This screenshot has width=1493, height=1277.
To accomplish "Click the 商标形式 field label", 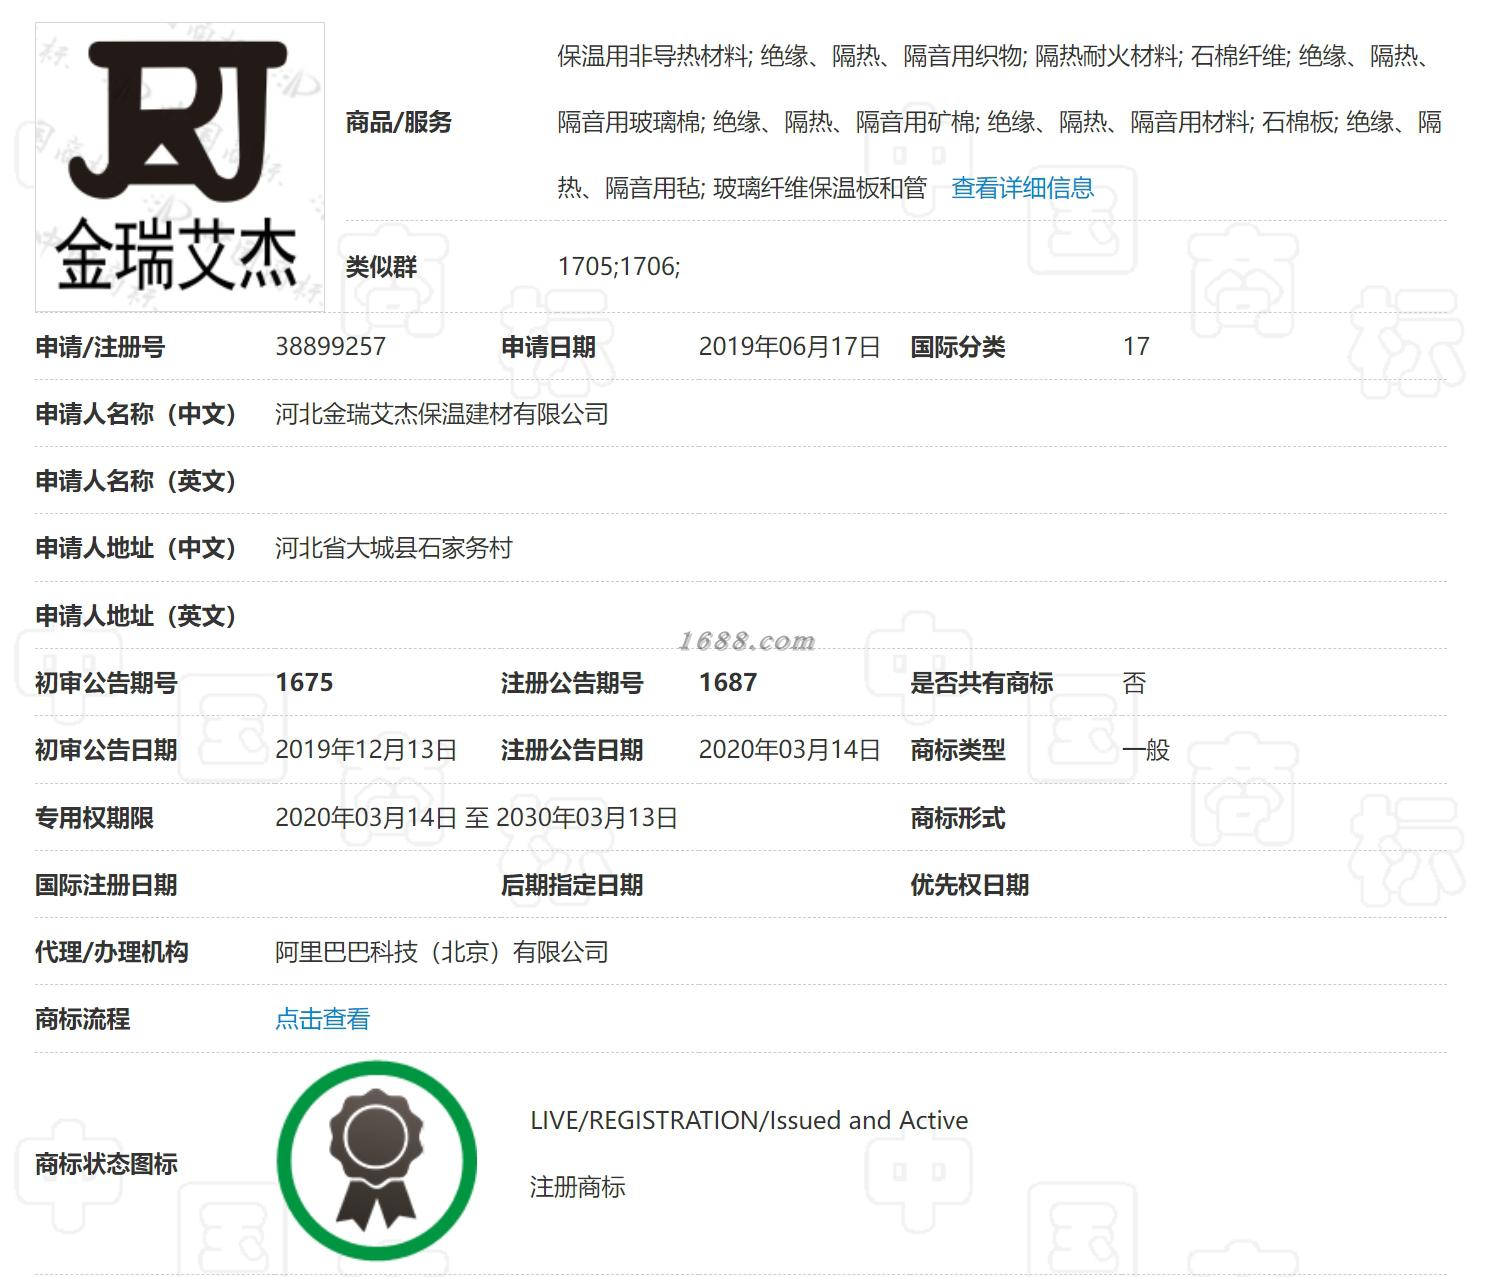I will click(958, 818).
